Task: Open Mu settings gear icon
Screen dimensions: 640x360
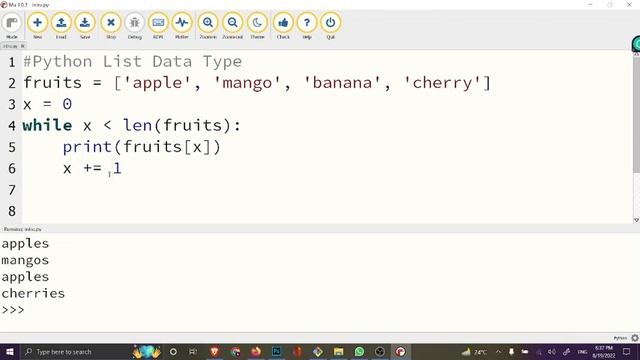Action: coord(635,338)
